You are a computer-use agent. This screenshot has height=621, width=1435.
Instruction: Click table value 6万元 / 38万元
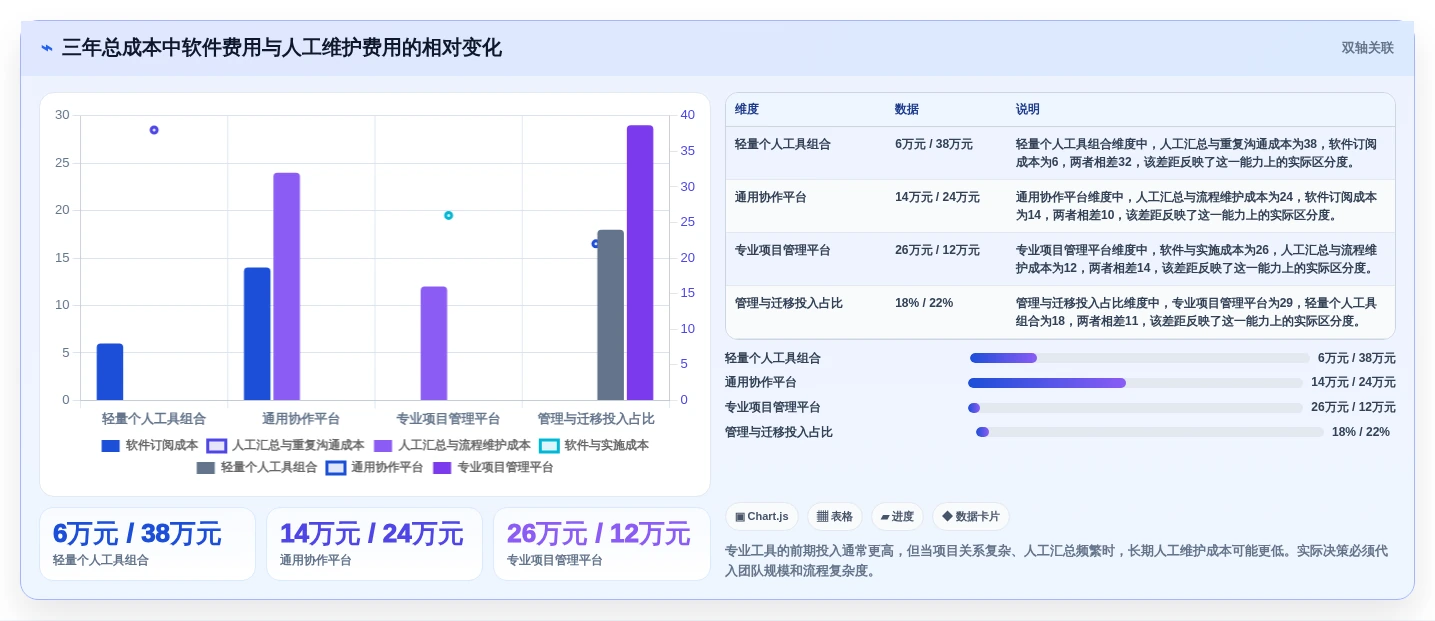[934, 144]
